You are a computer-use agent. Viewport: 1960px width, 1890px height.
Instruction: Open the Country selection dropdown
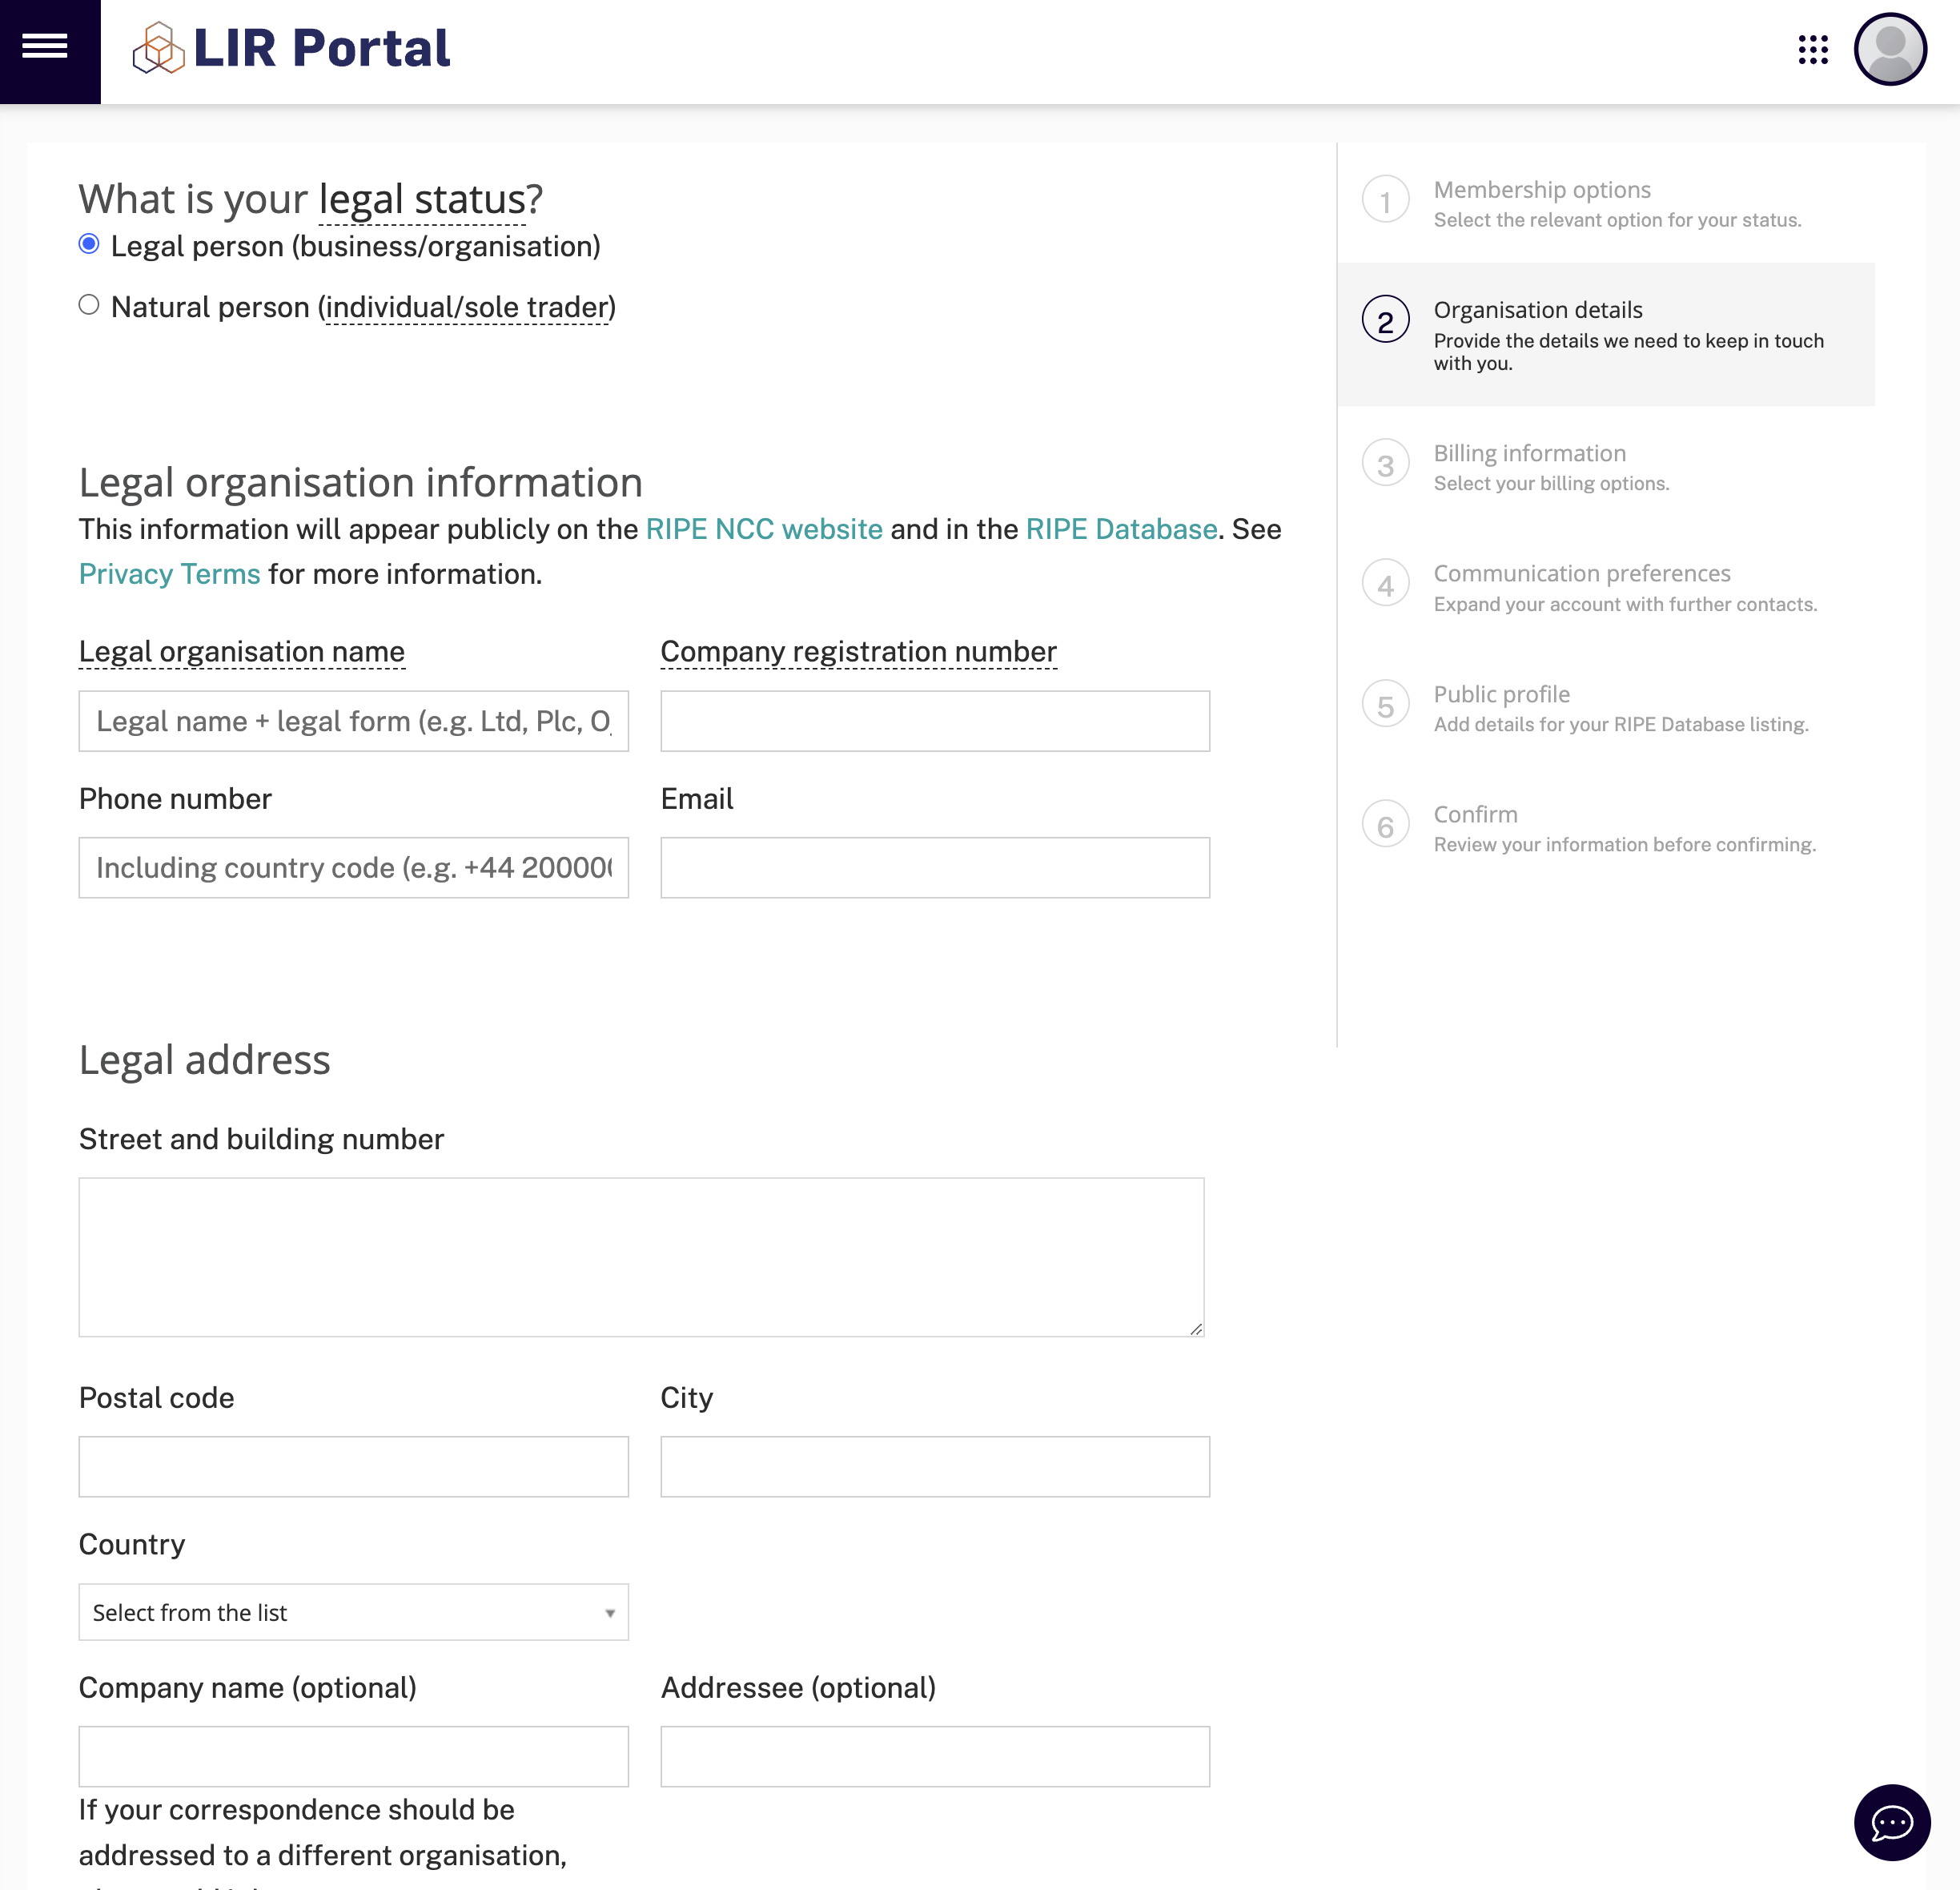tap(353, 1611)
